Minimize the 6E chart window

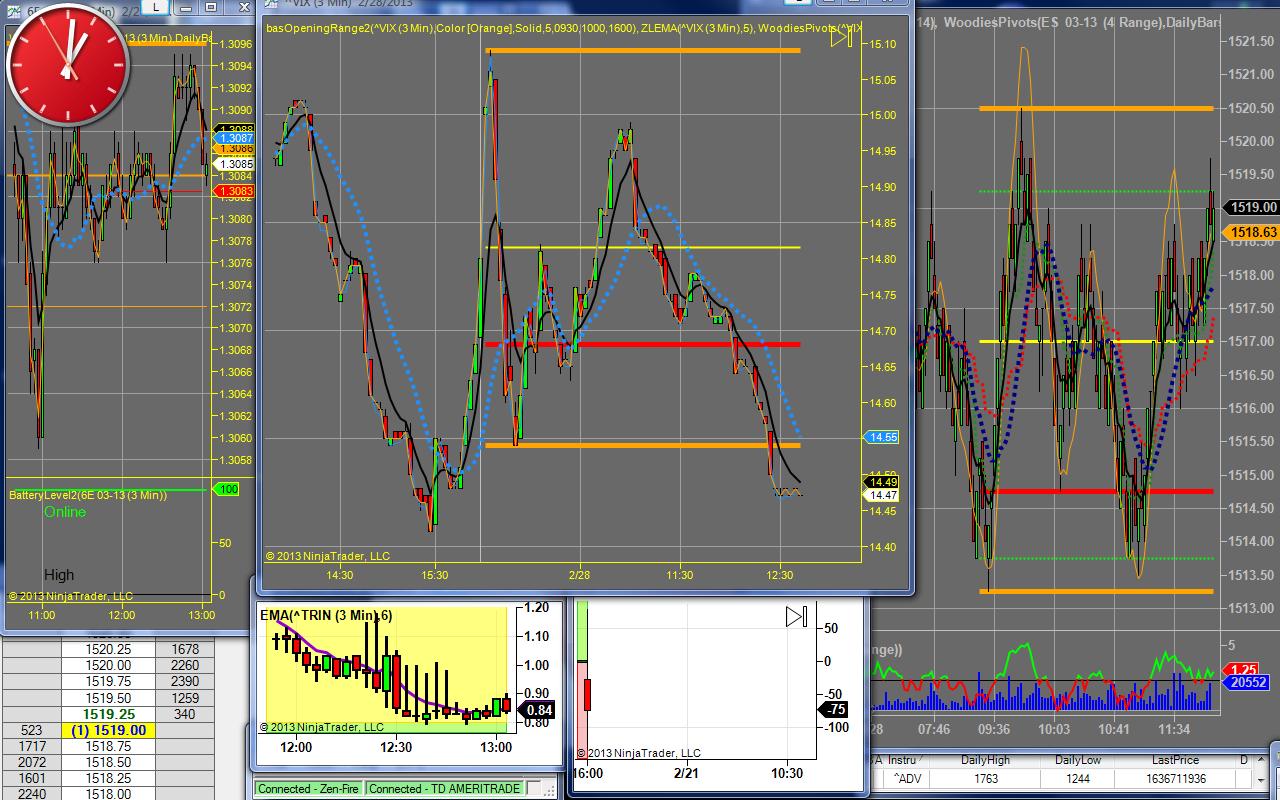[x=187, y=7]
